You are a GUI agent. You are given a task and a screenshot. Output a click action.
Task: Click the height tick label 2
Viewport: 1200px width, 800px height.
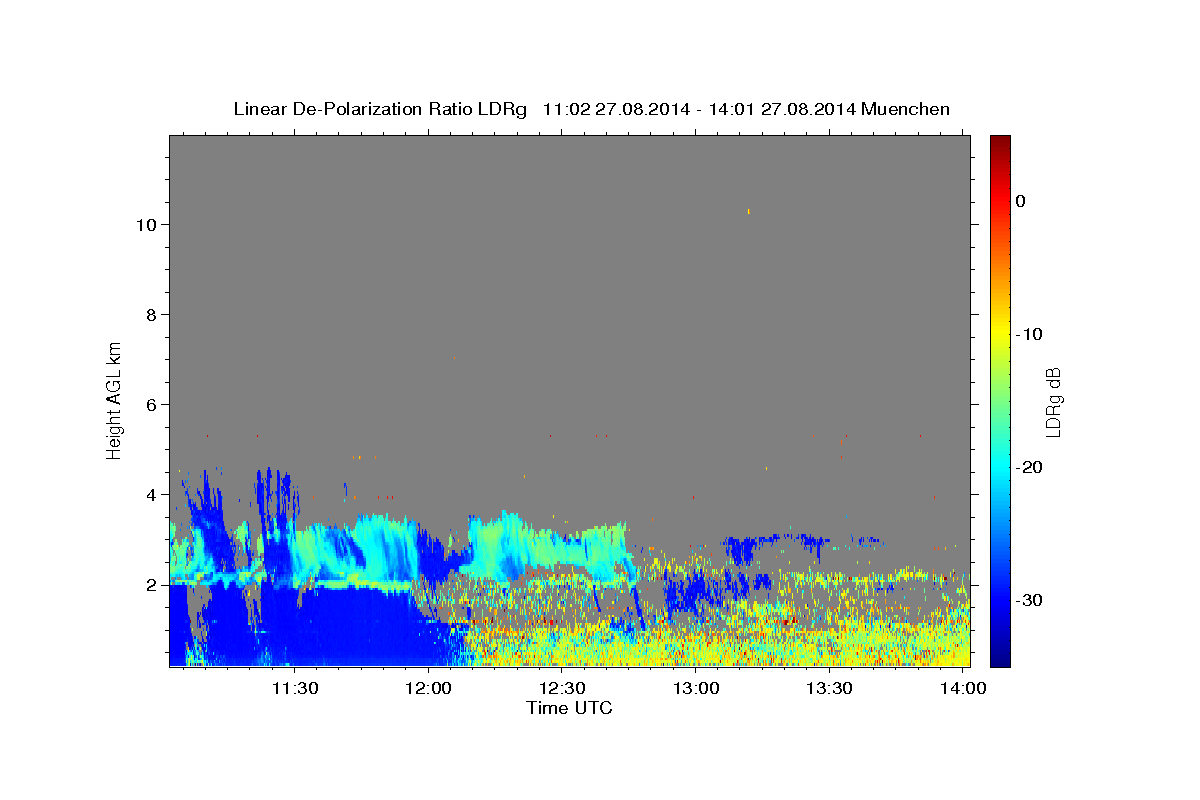pos(152,585)
